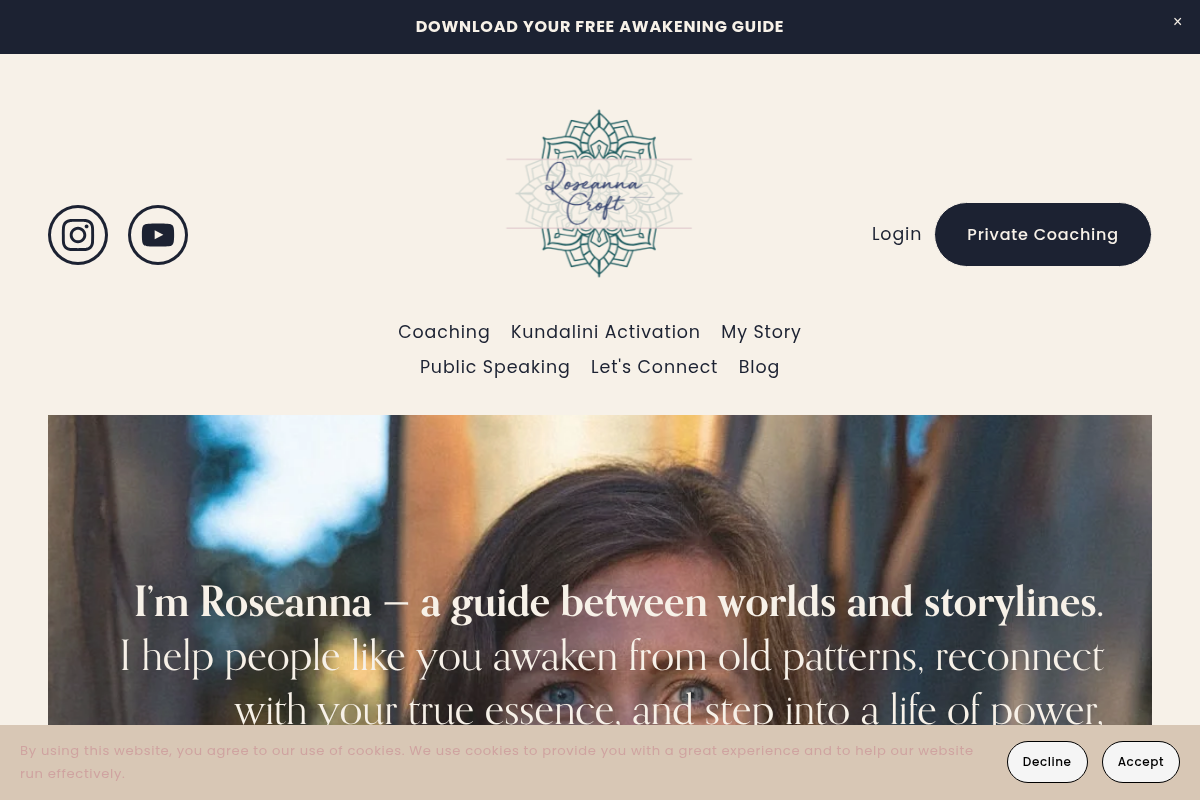
Task: Navigate to Let's Connect
Action: (654, 367)
